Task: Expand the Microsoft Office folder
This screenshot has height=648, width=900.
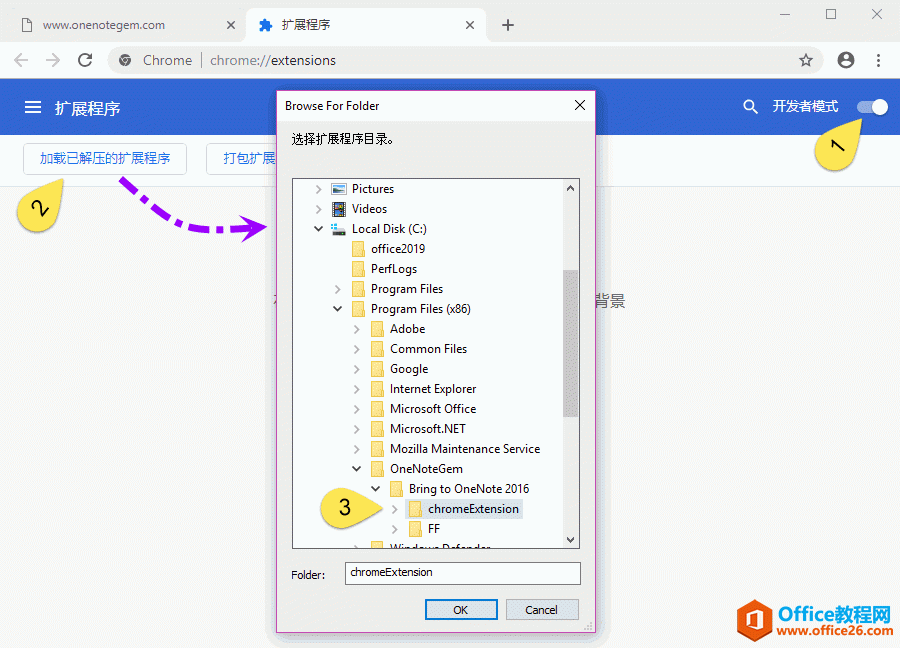Action: coord(357,408)
